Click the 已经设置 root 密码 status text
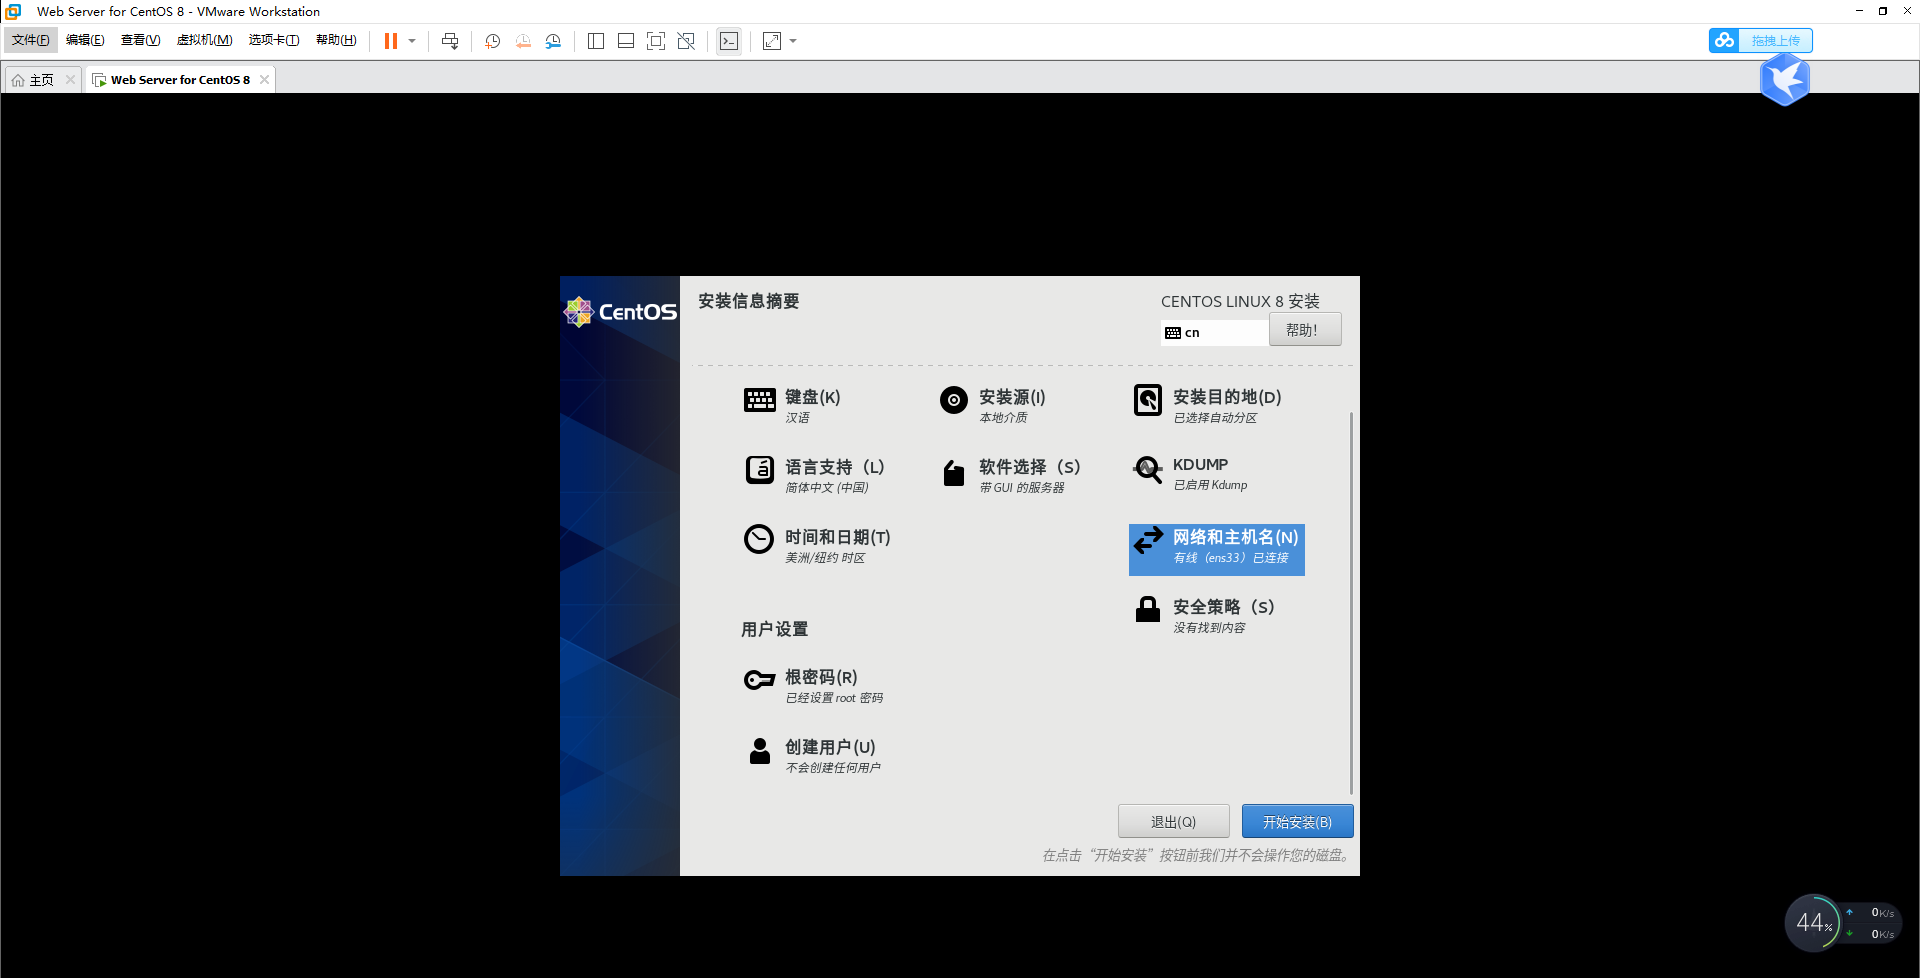 [x=834, y=698]
